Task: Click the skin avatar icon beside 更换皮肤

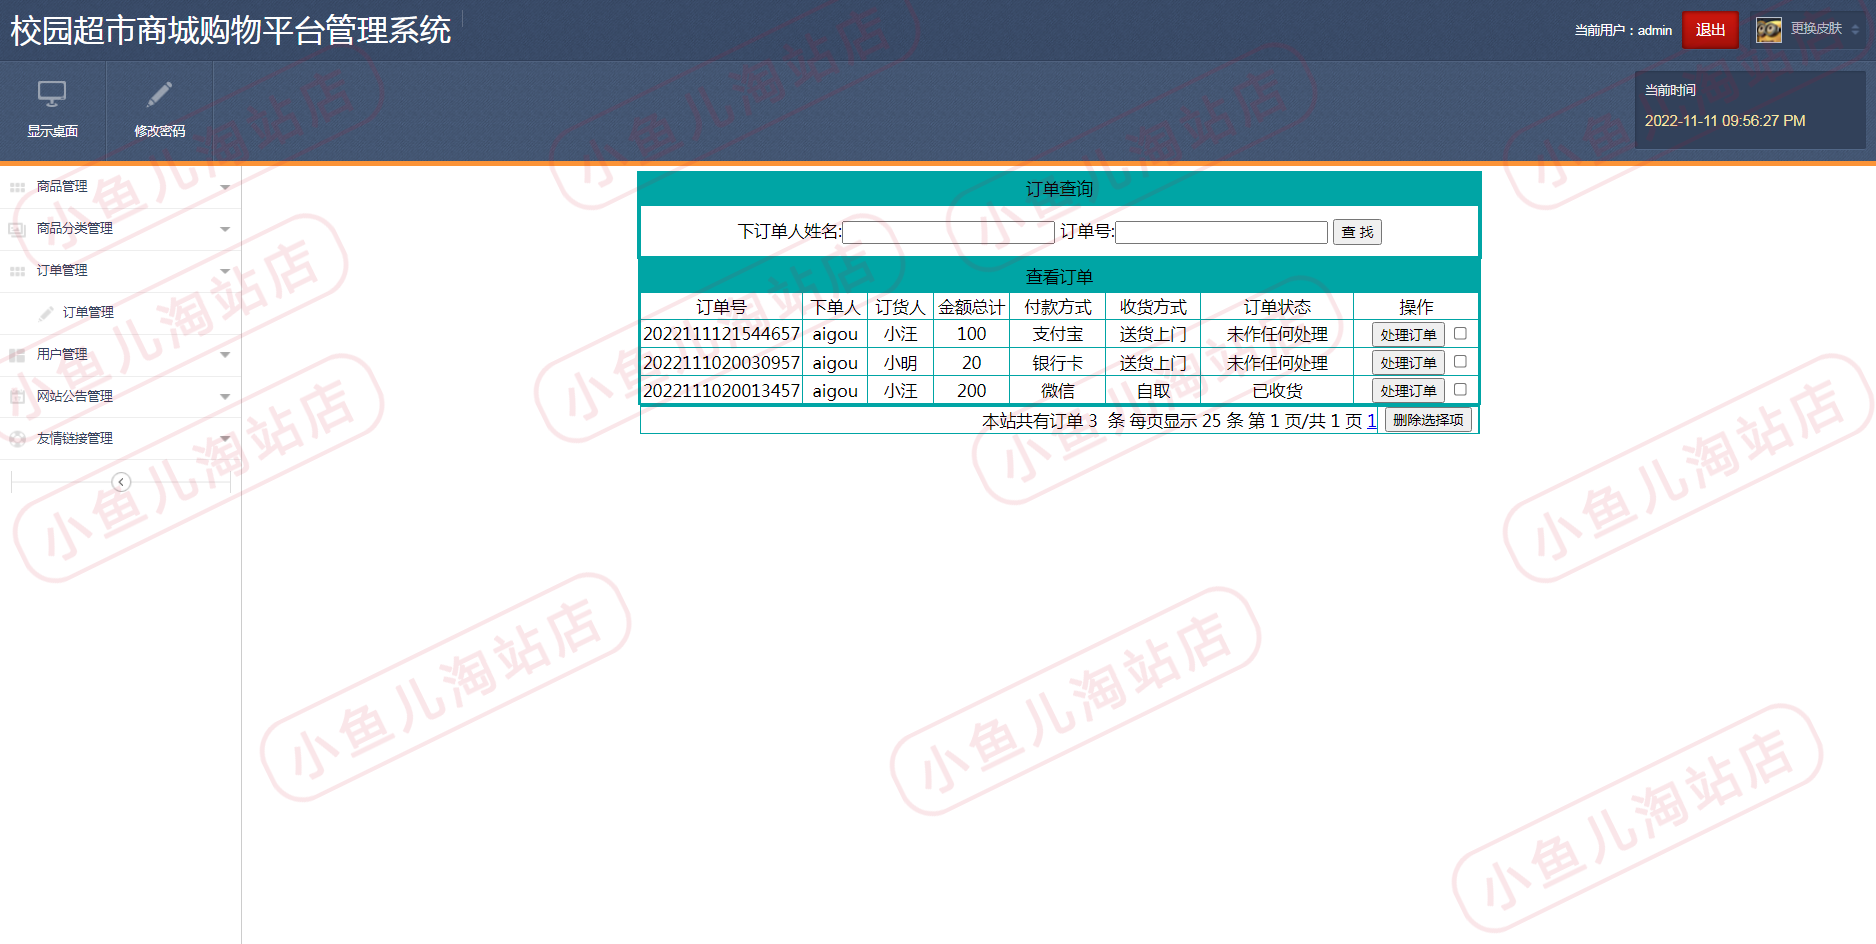Action: click(x=1769, y=30)
